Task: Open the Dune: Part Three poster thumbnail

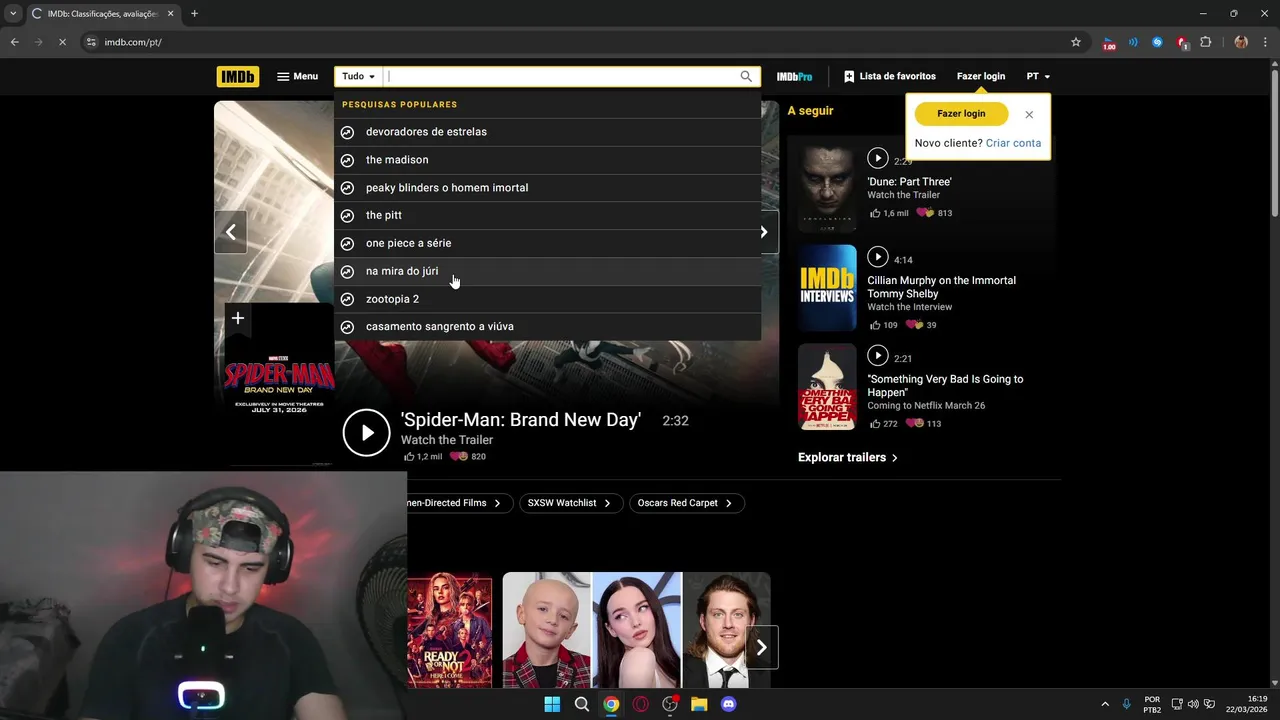Action: coord(827,187)
